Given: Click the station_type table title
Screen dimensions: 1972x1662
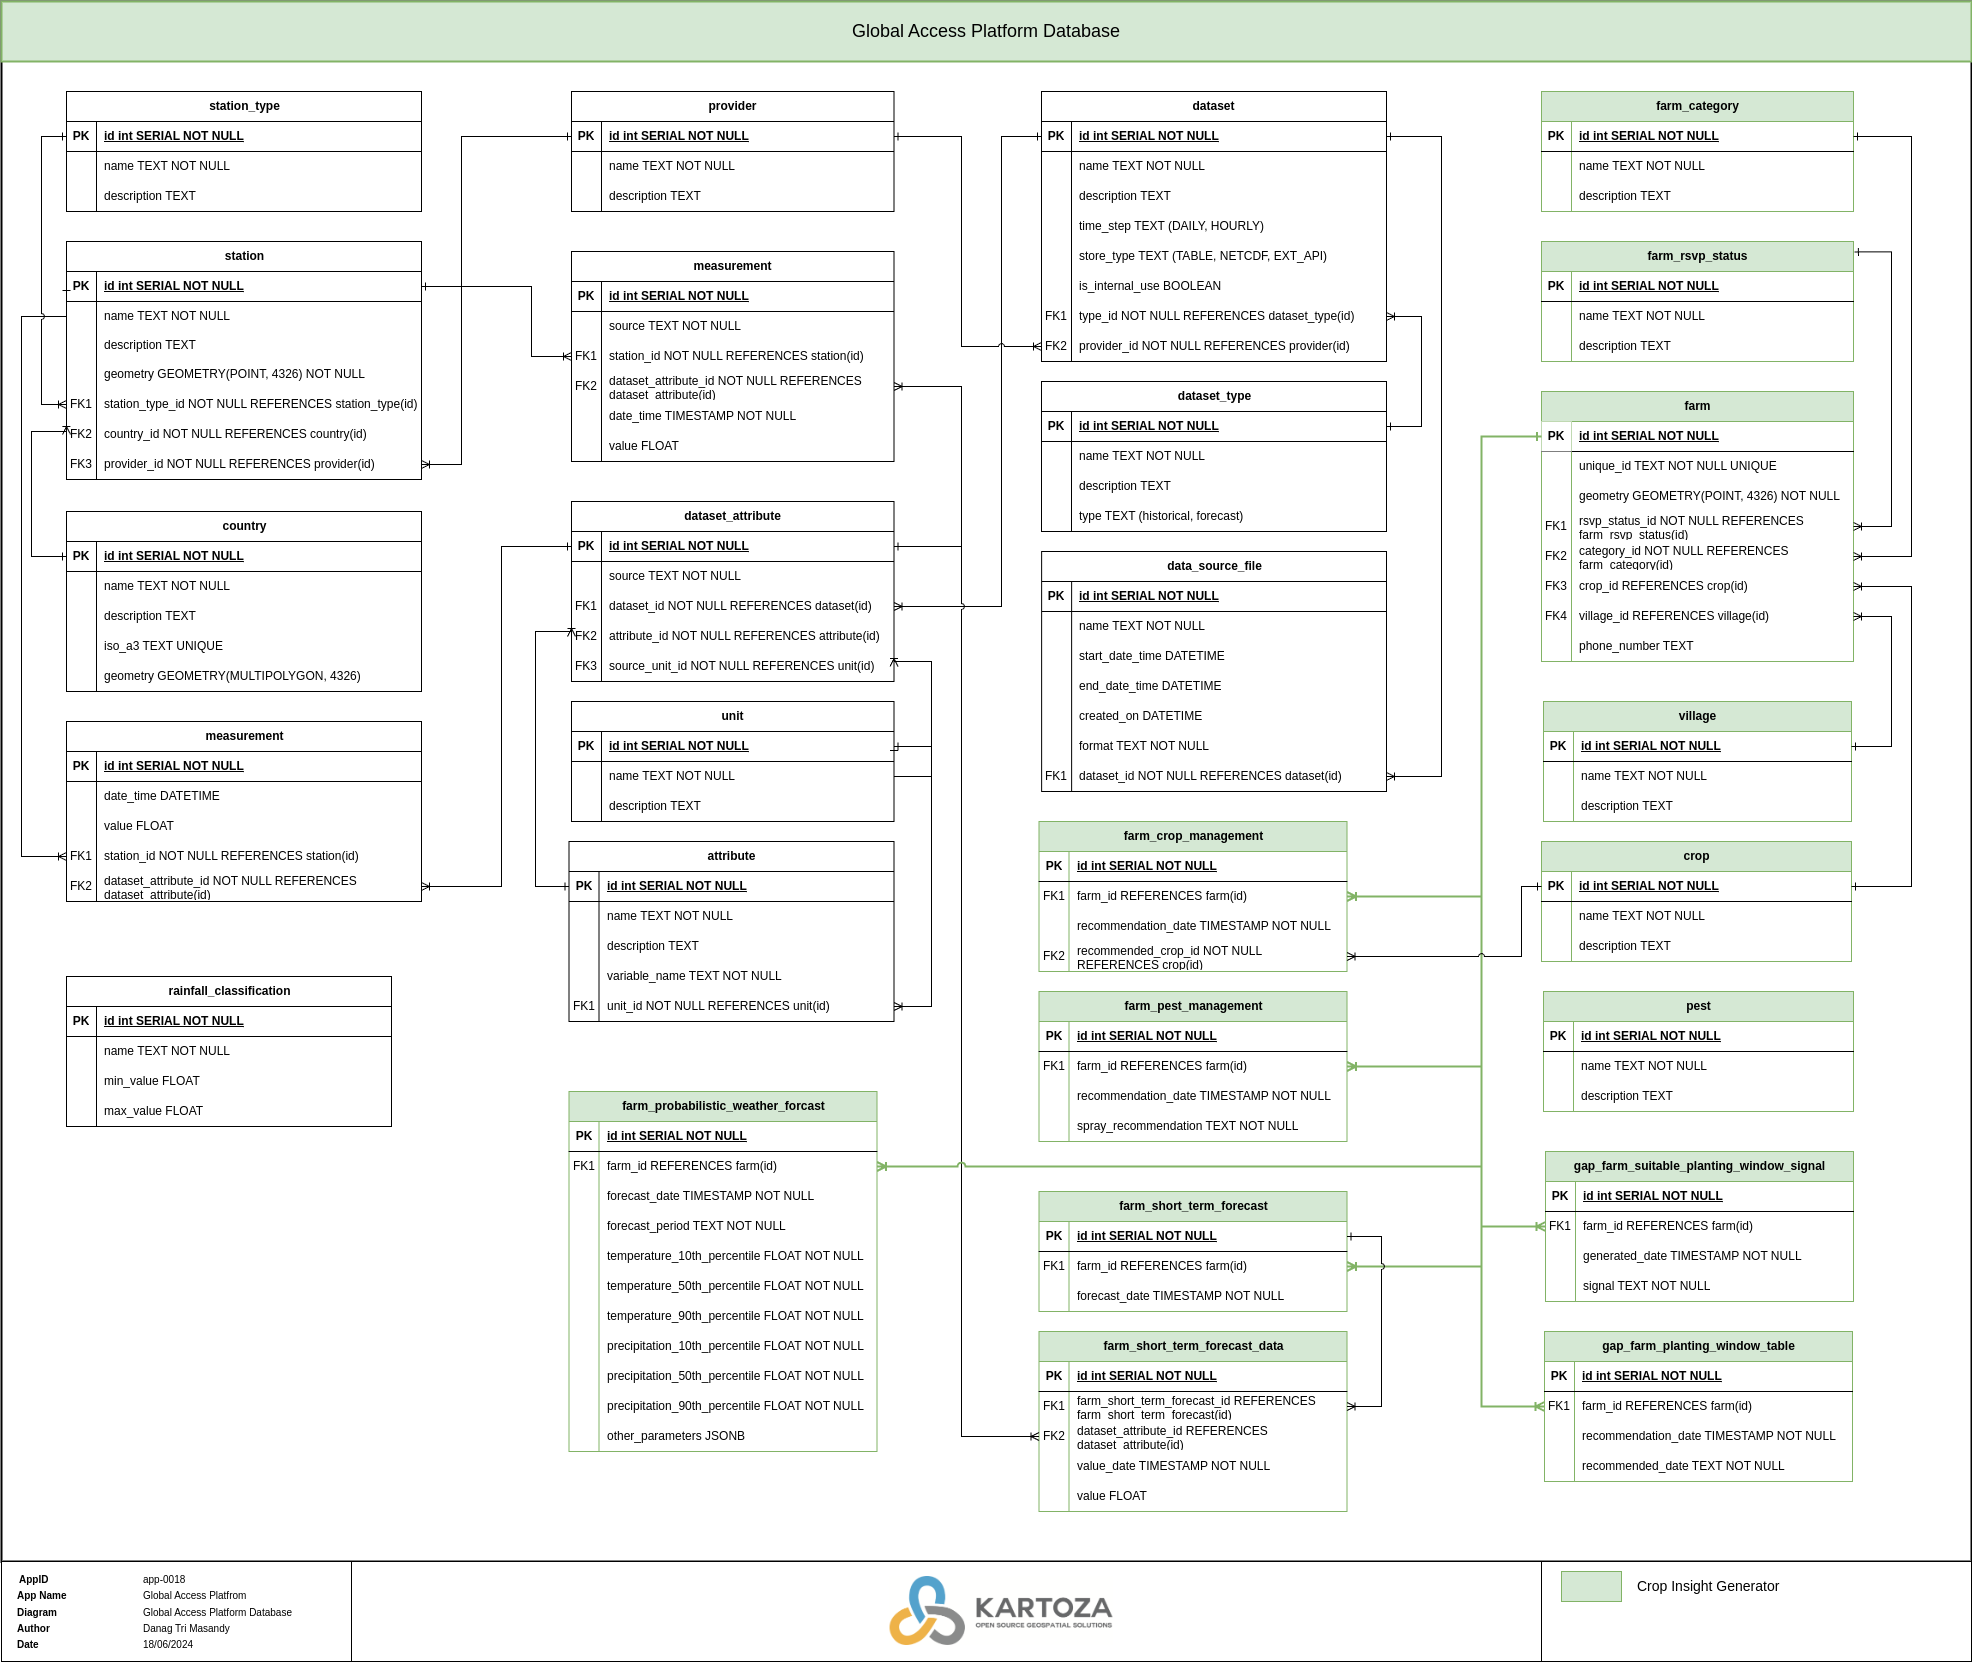Looking at the screenshot, I should (244, 105).
